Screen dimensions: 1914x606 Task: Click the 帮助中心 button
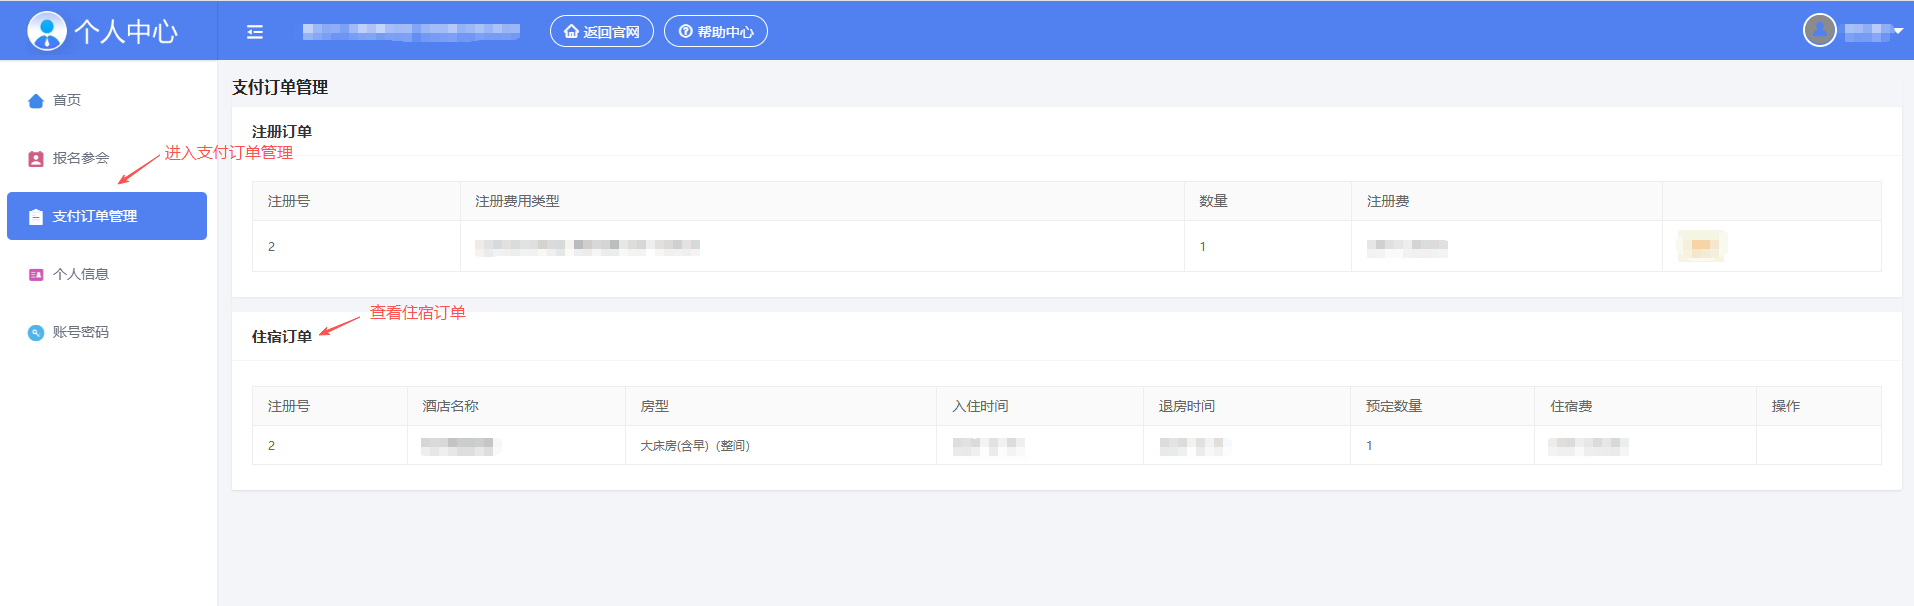pyautogui.click(x=716, y=31)
